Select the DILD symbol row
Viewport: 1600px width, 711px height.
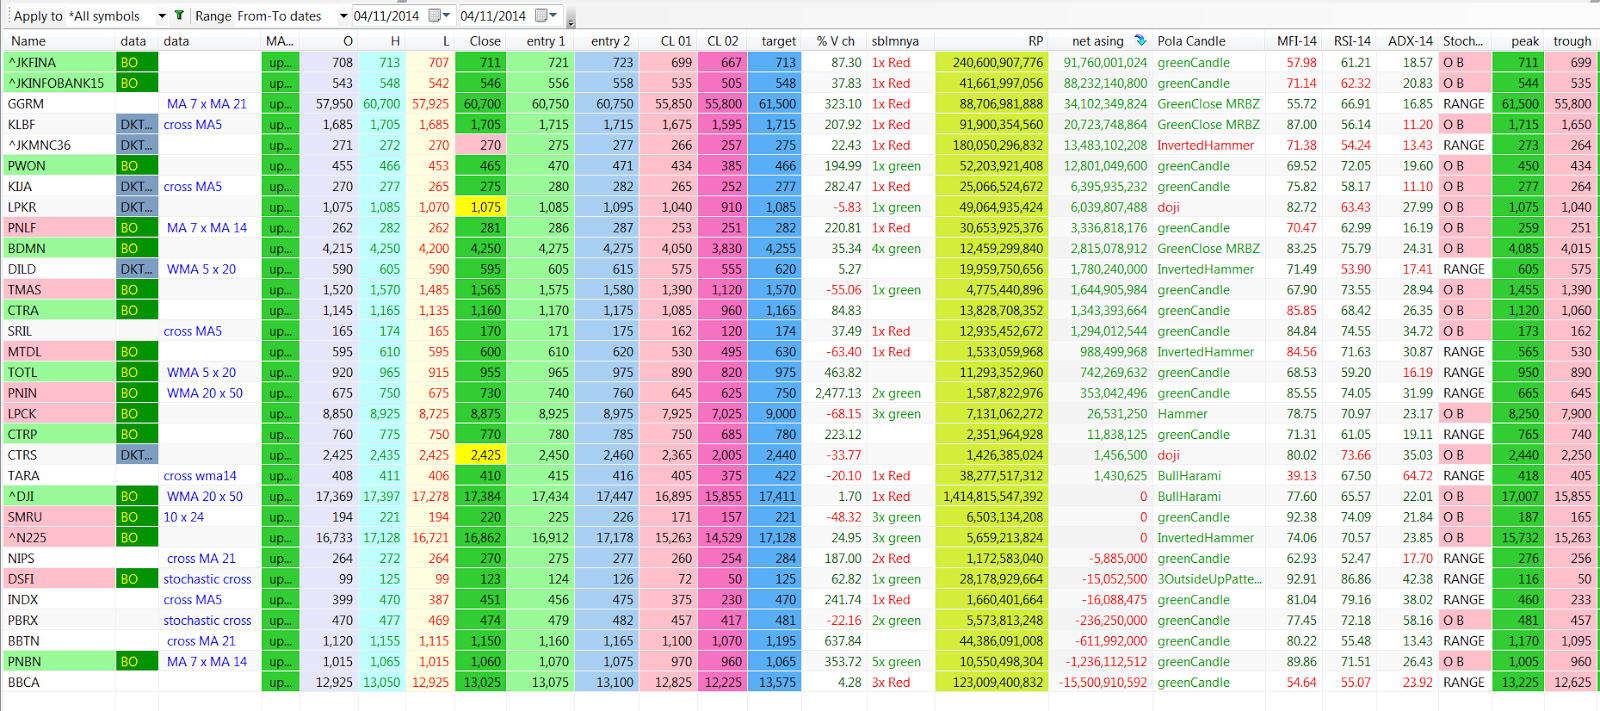(x=59, y=269)
